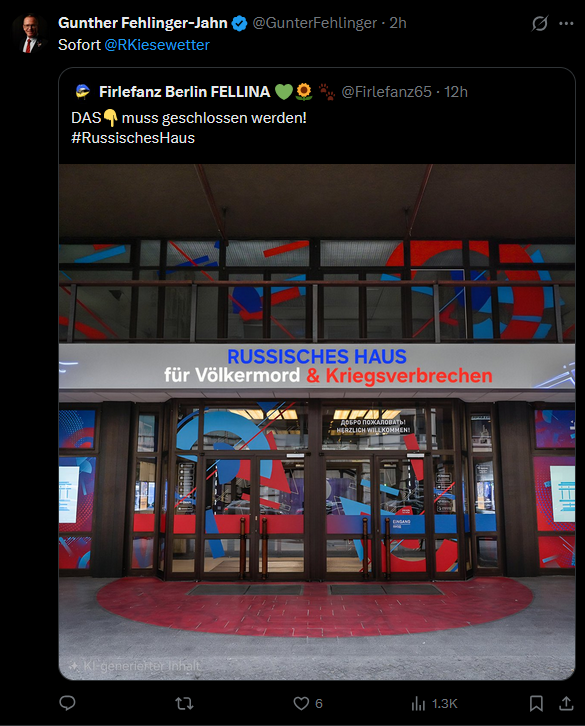Share the post via upload icon
The width and height of the screenshot is (585, 726).
point(566,703)
